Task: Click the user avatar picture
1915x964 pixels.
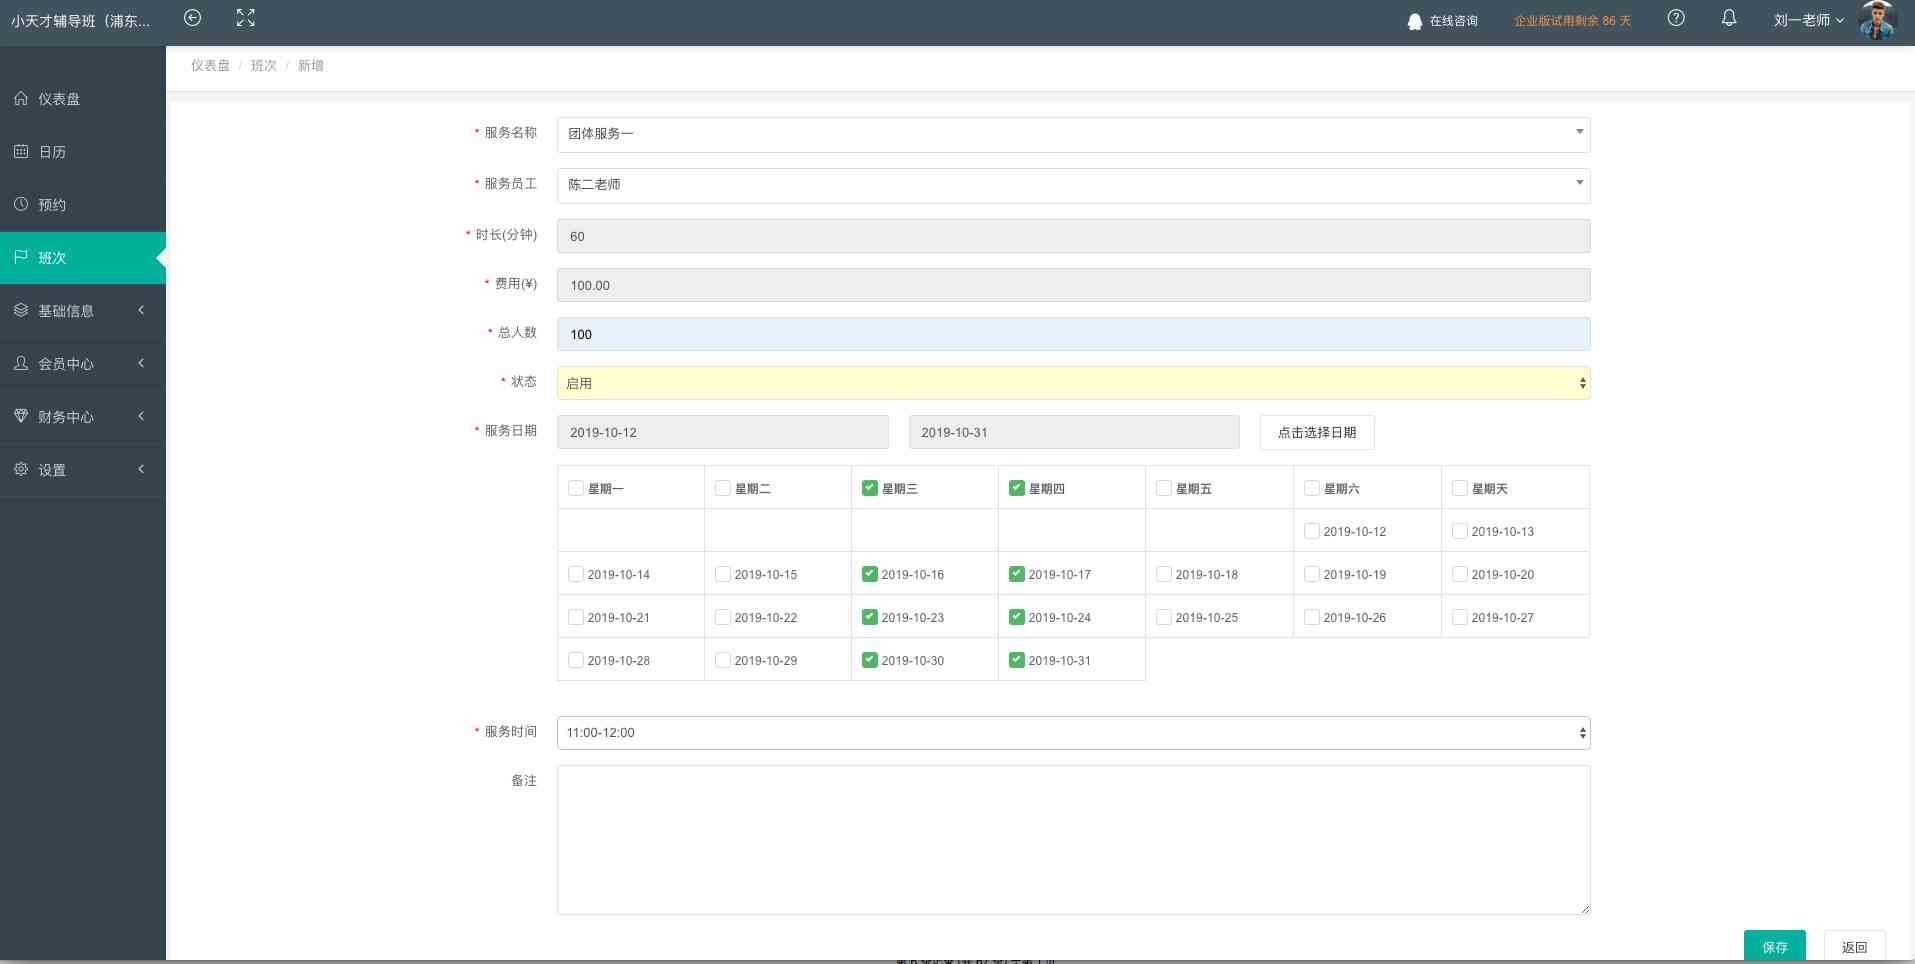Action: click(x=1877, y=20)
